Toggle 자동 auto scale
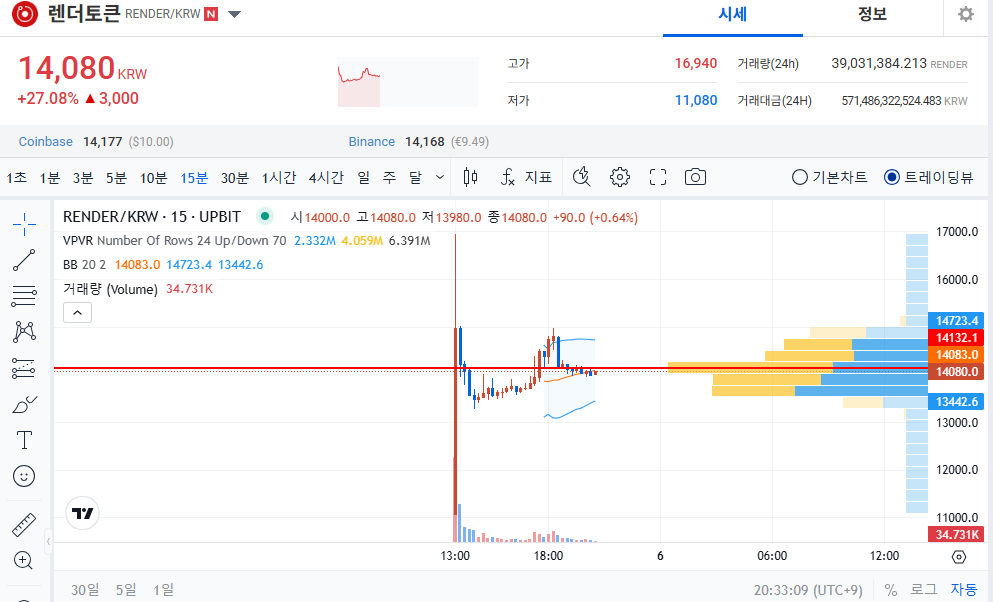The image size is (993, 602). [x=964, y=590]
